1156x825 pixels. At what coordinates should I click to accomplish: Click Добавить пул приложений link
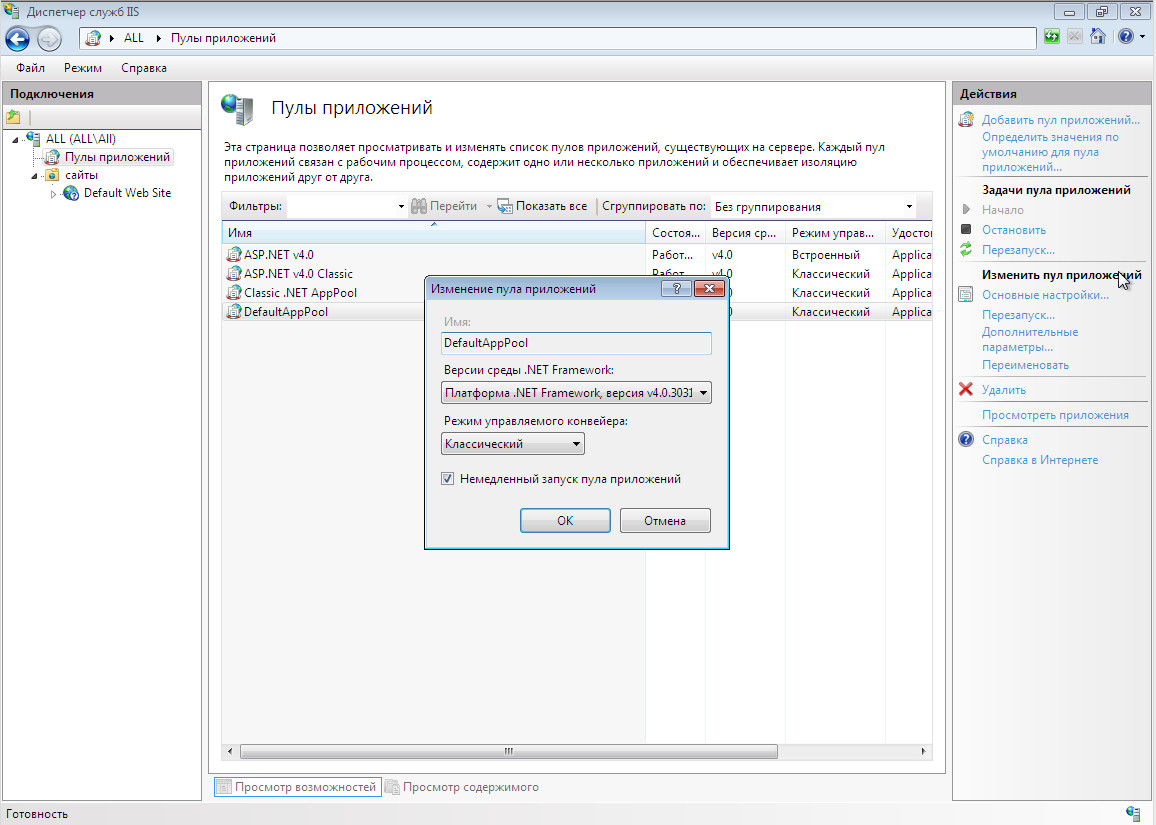[1060, 119]
